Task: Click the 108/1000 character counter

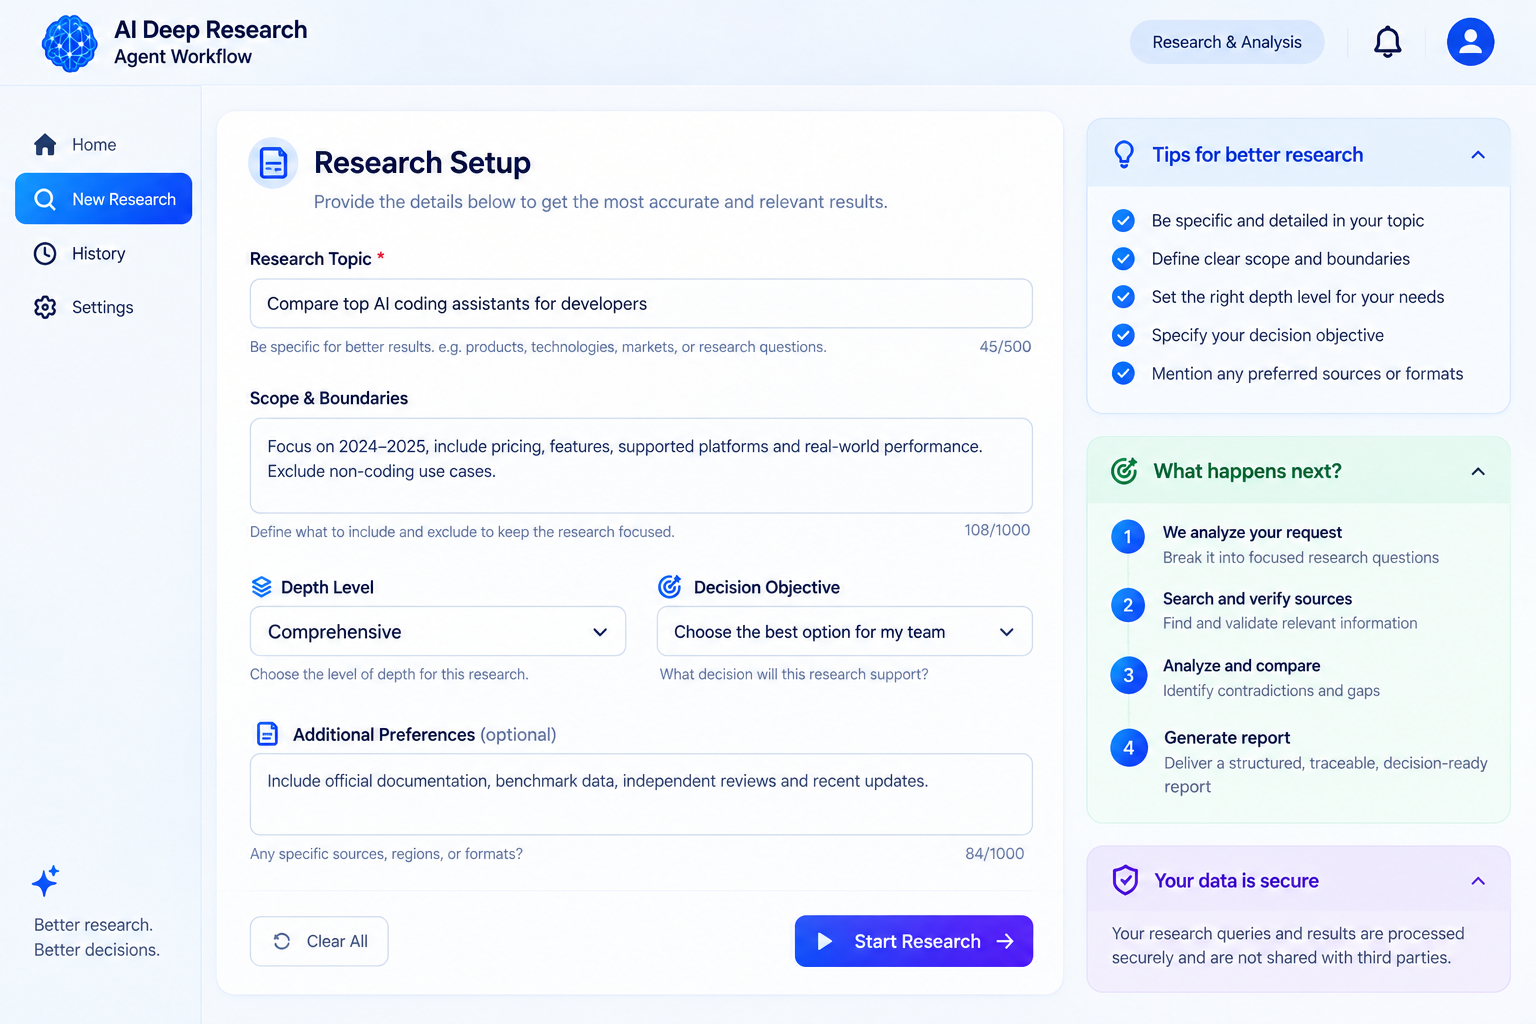Action: pyautogui.click(x=997, y=530)
